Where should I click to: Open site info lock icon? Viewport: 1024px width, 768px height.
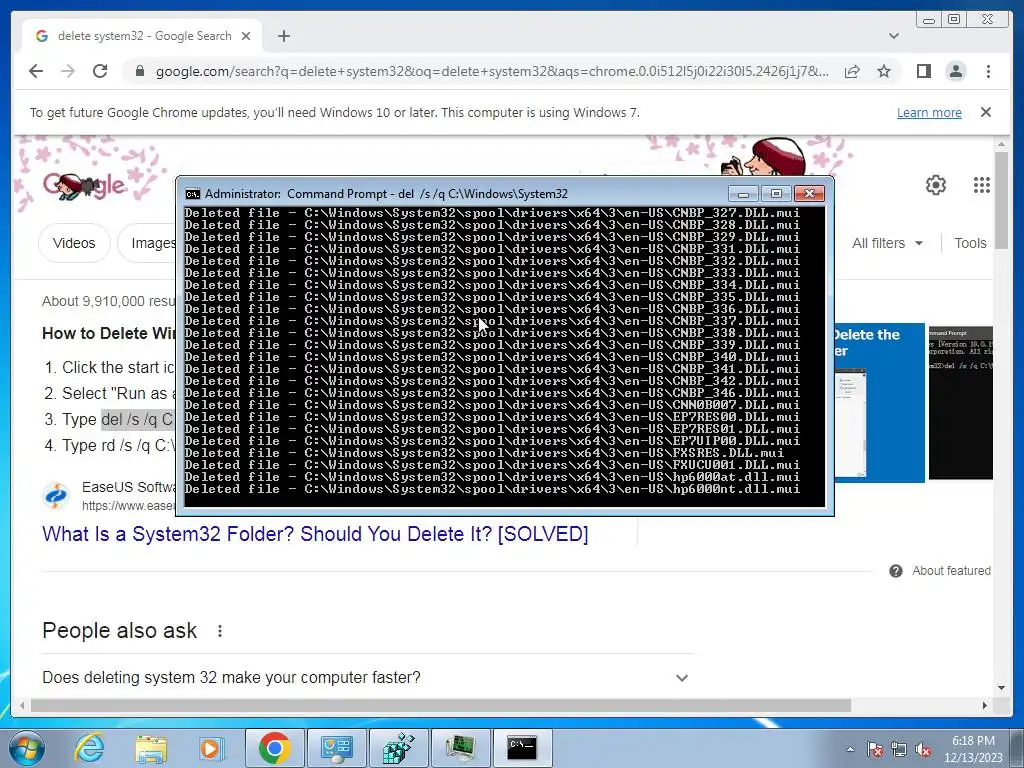click(139, 71)
